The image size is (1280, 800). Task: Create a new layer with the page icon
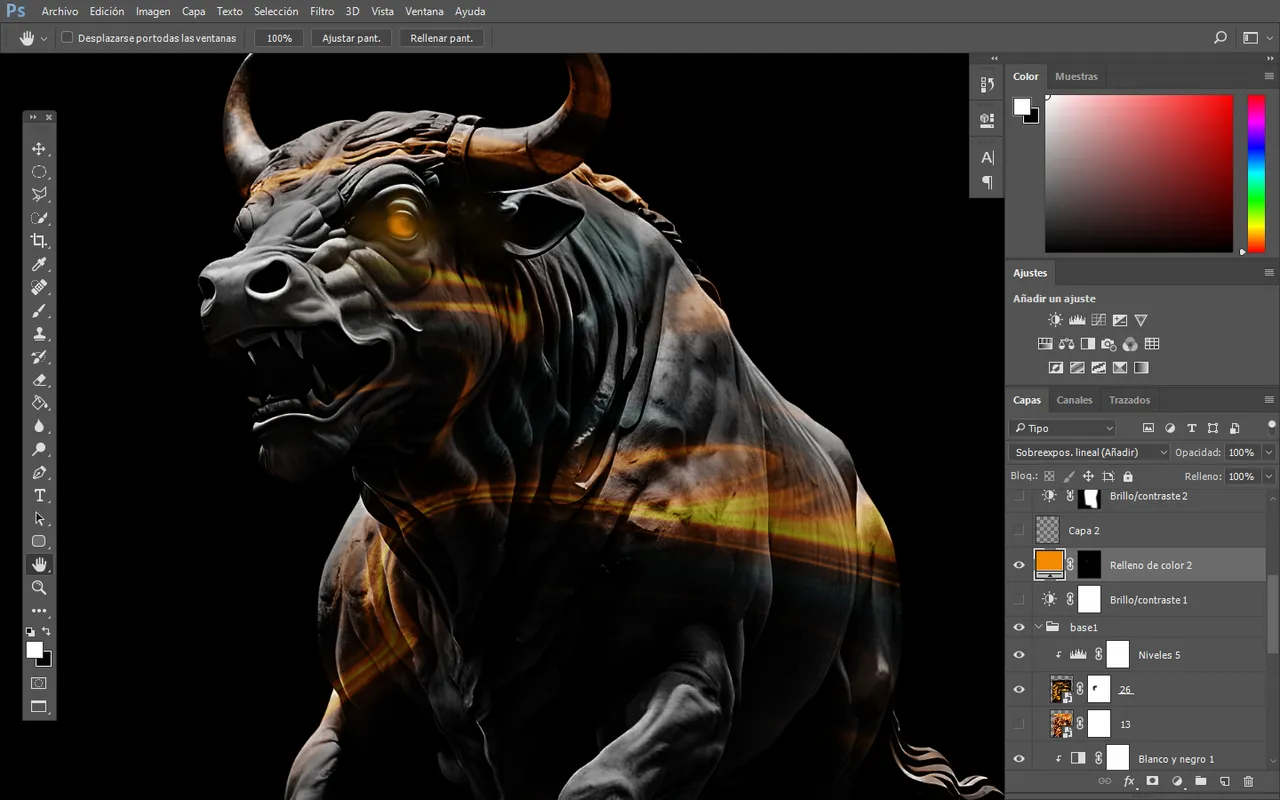1224,781
